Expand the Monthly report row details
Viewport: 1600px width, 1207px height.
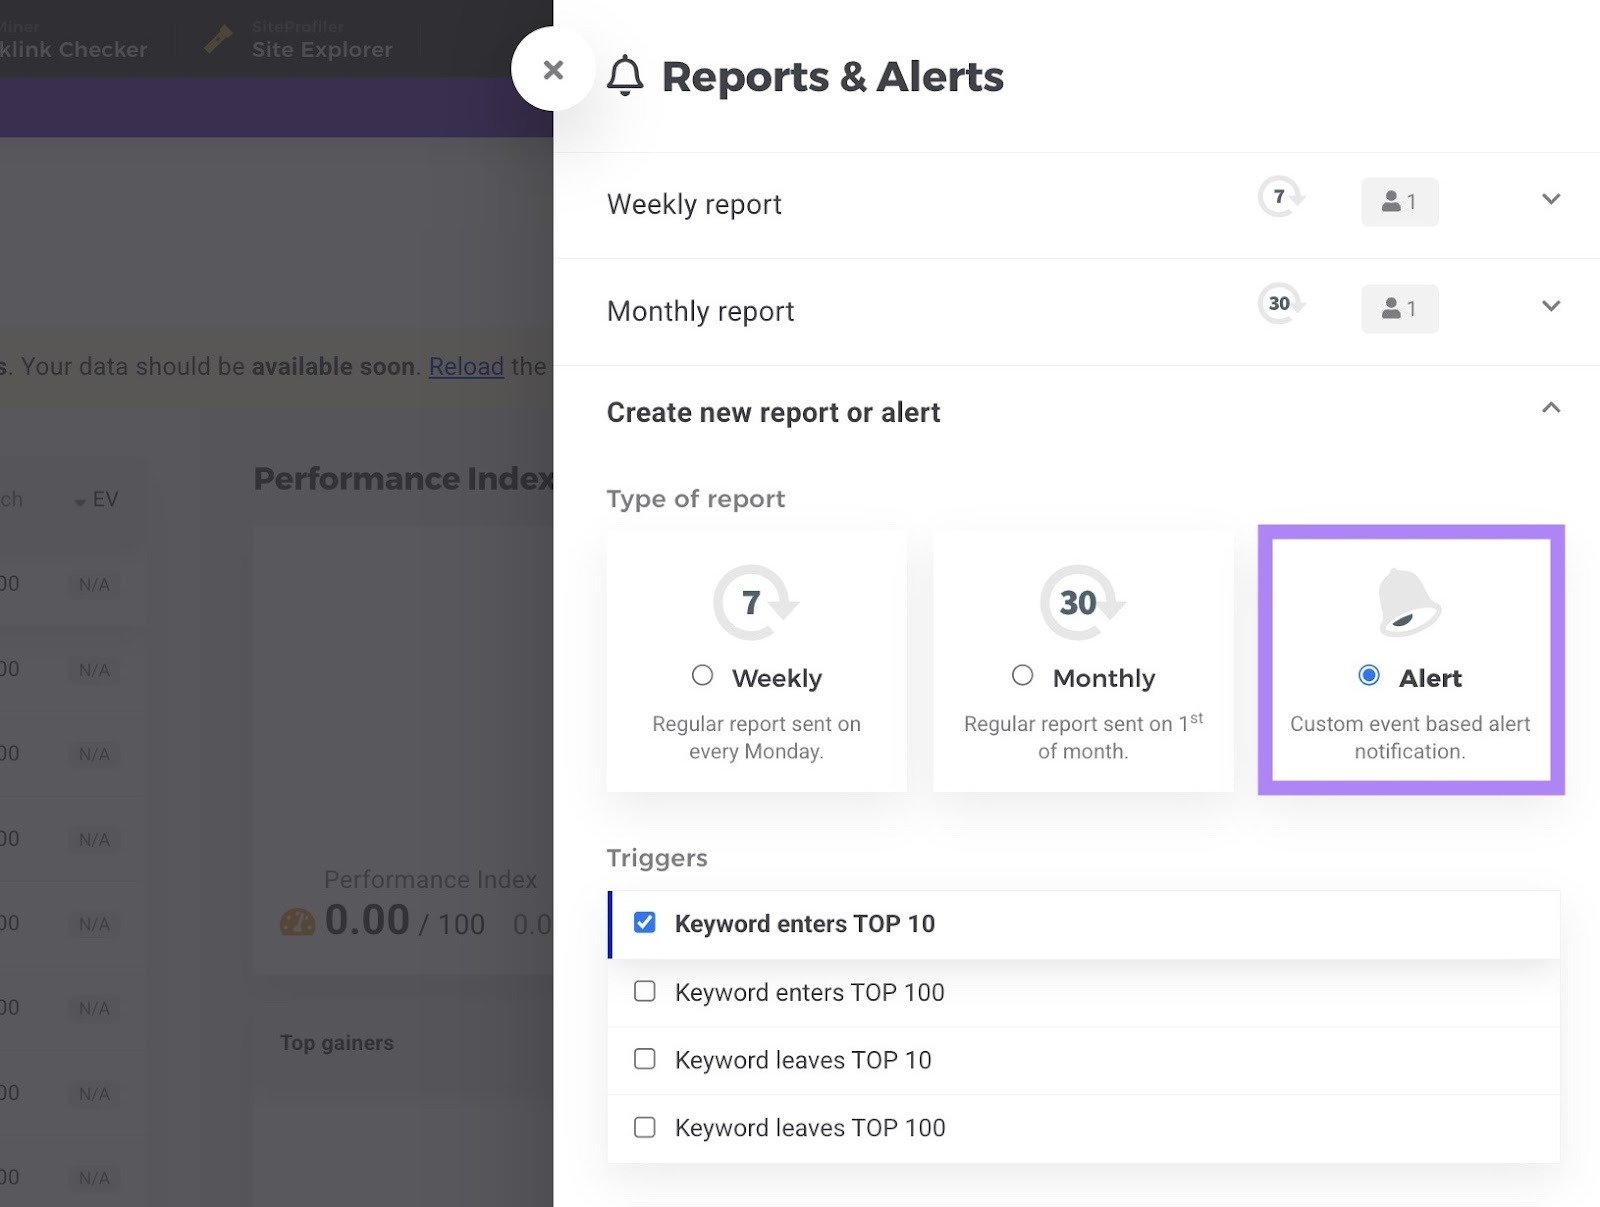click(x=1551, y=306)
